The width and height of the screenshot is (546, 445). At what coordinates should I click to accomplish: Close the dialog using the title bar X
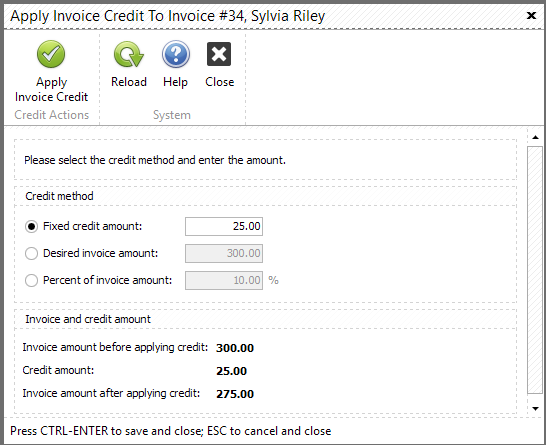point(531,15)
